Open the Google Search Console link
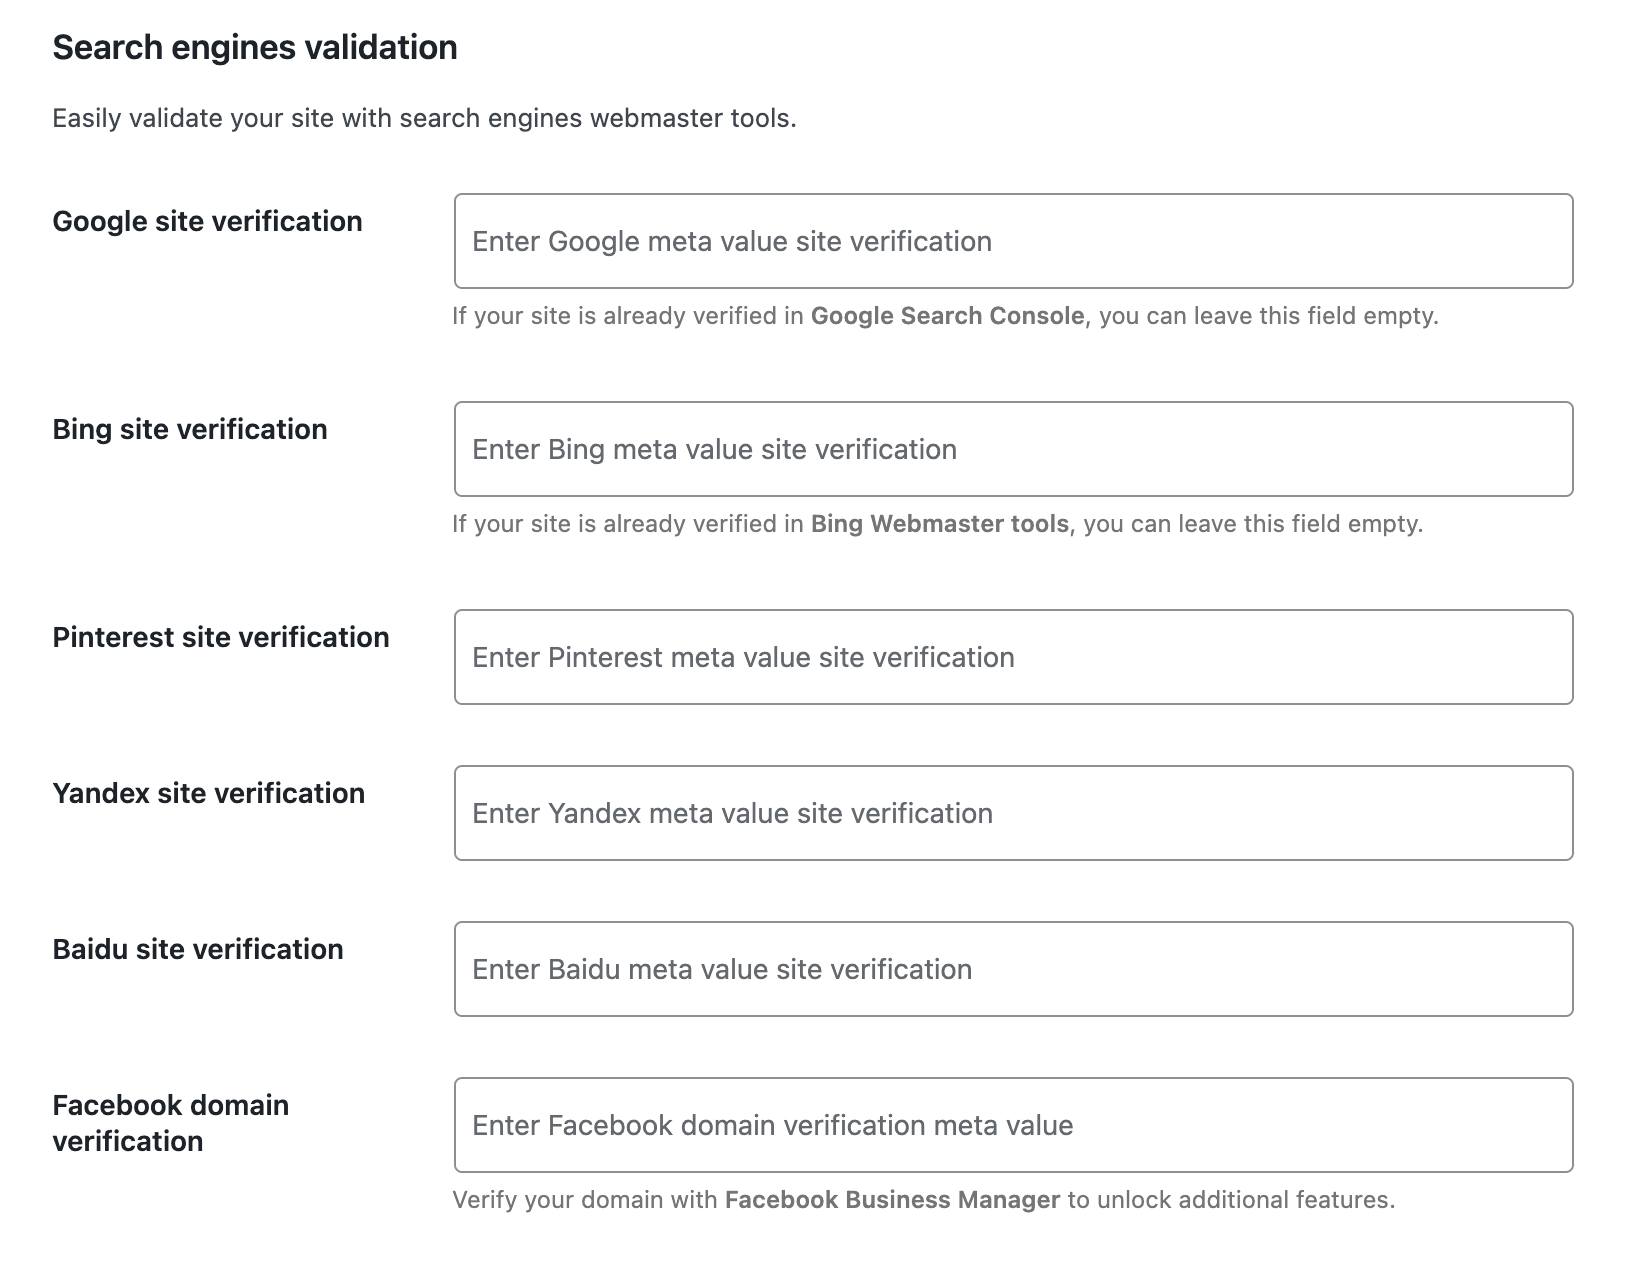 point(947,316)
